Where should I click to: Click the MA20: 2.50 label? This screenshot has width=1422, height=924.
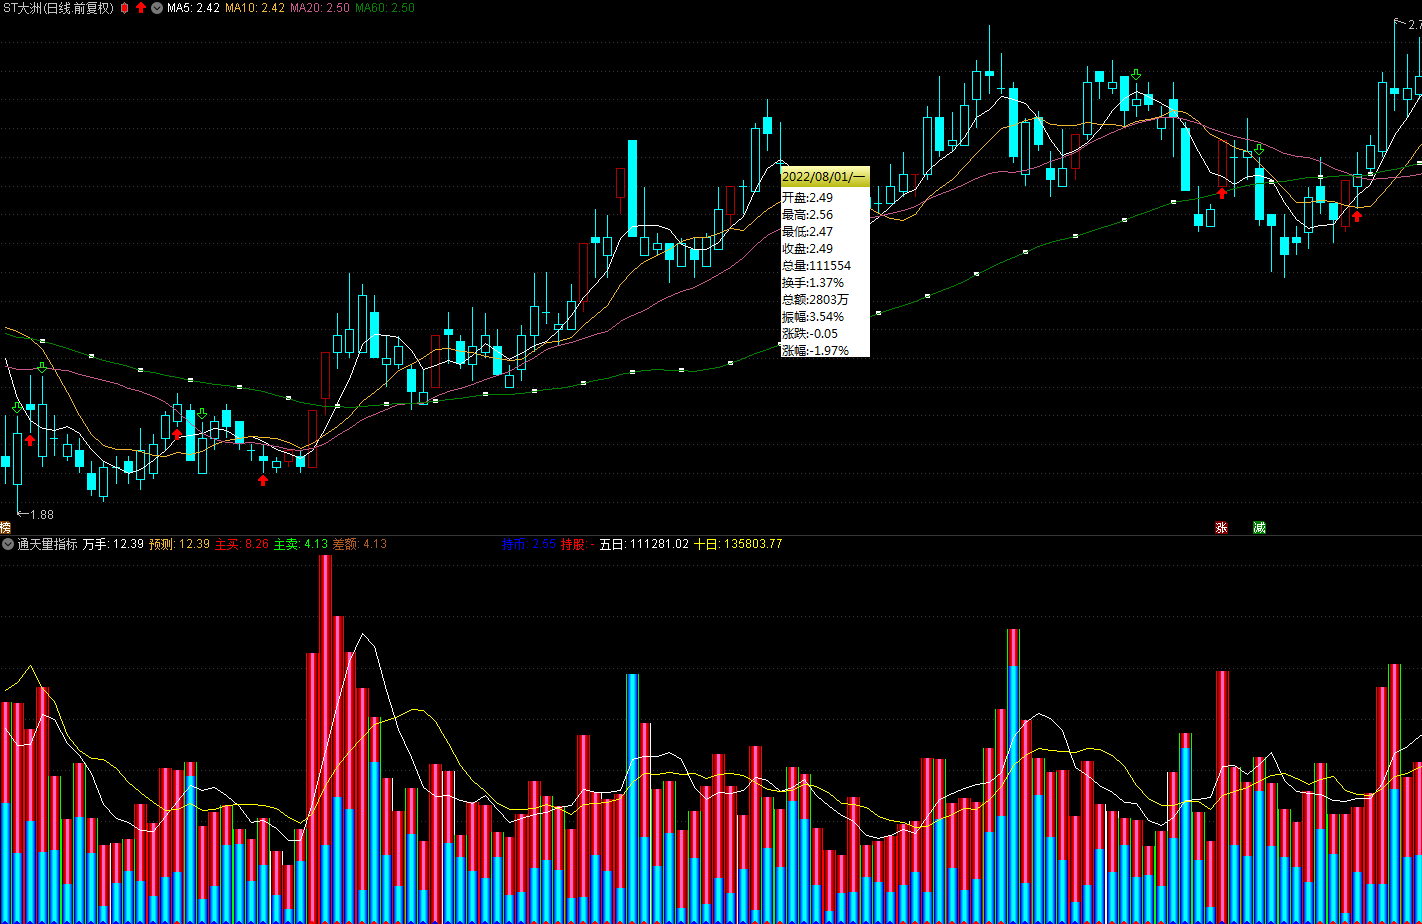click(x=320, y=8)
